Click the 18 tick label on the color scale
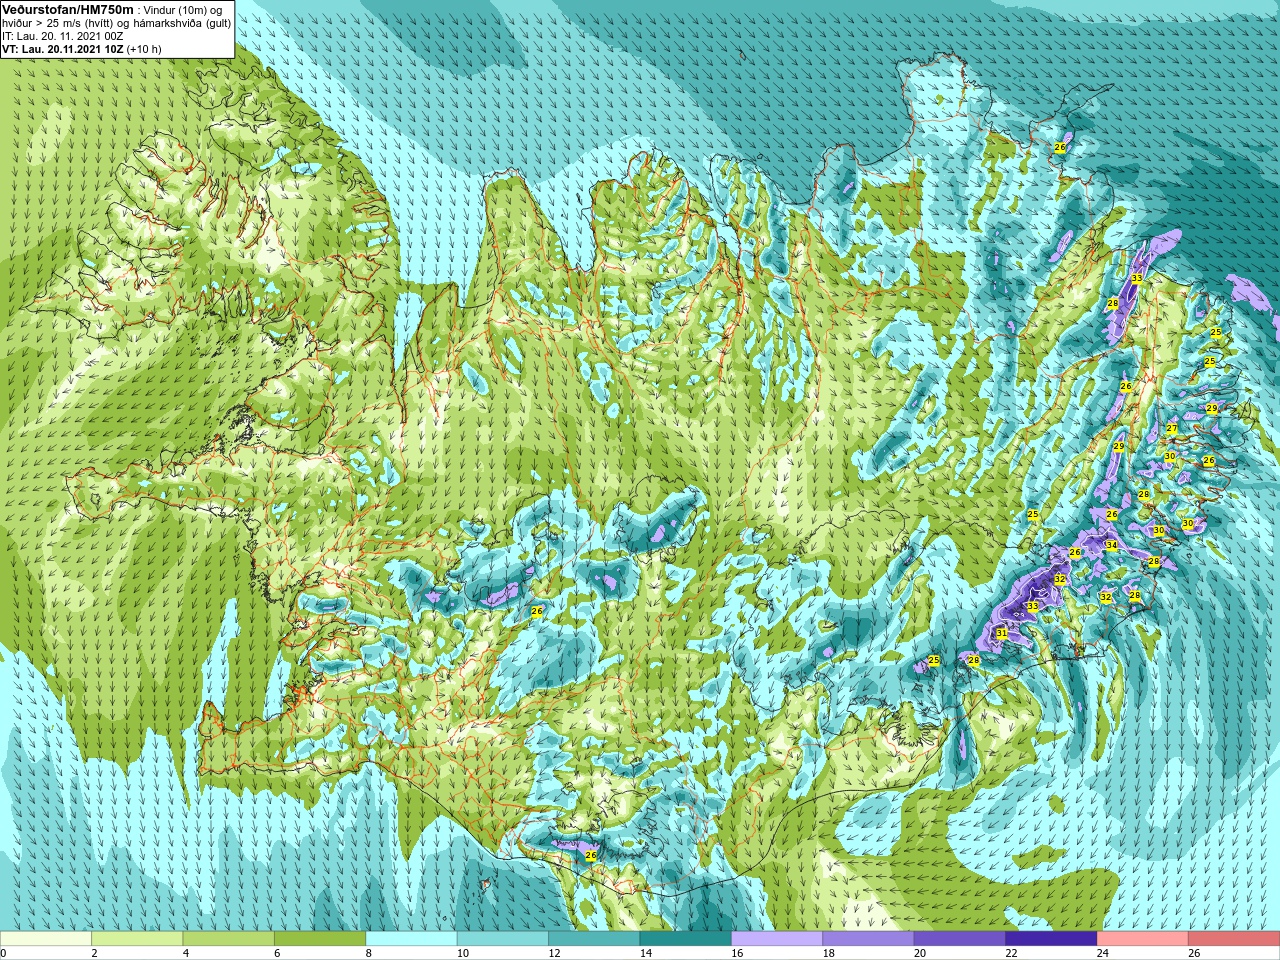This screenshot has height=960, width=1280. 828,953
